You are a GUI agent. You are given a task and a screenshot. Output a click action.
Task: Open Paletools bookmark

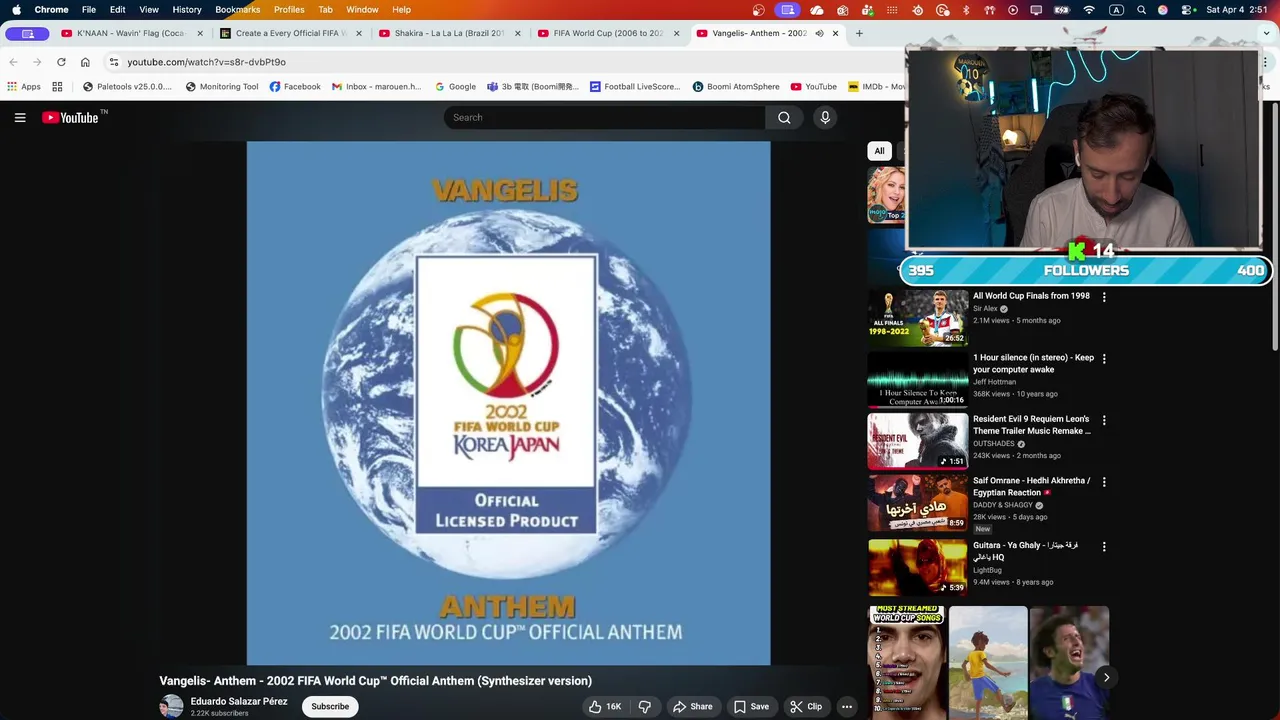(x=127, y=87)
